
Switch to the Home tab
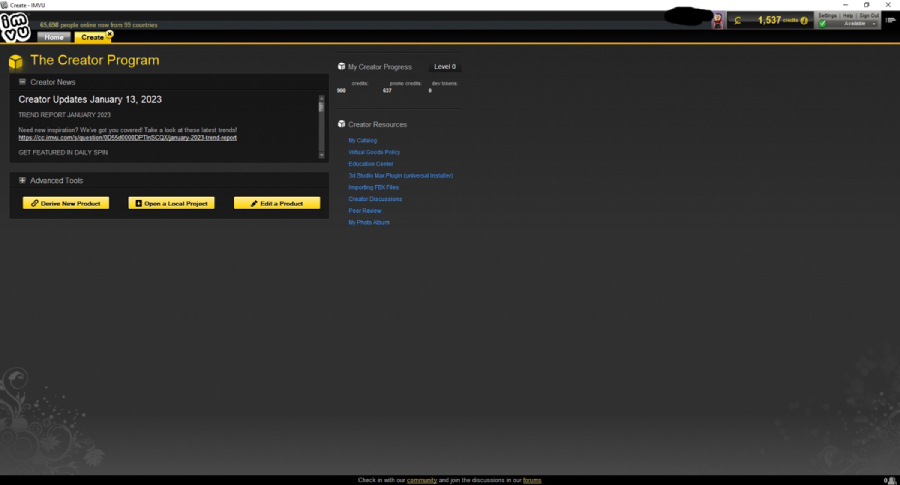point(54,37)
